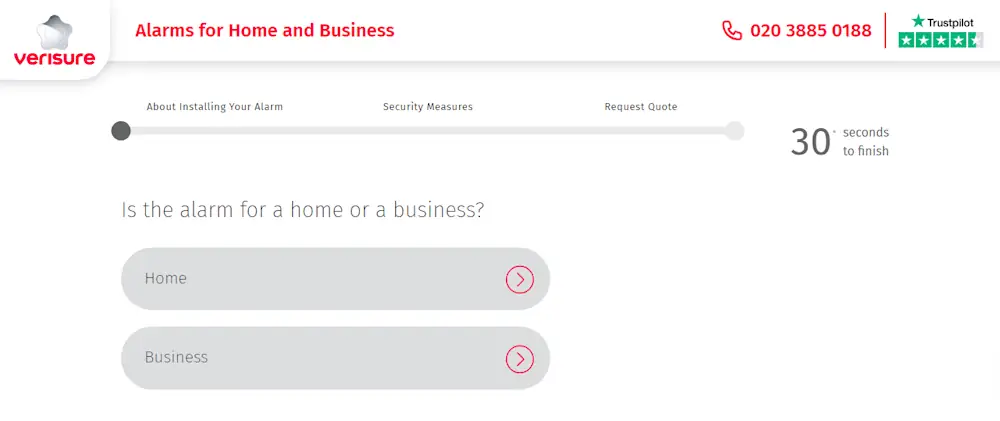Image resolution: width=1000 pixels, height=421 pixels.
Task: Click the home or business question text
Action: (x=303, y=210)
